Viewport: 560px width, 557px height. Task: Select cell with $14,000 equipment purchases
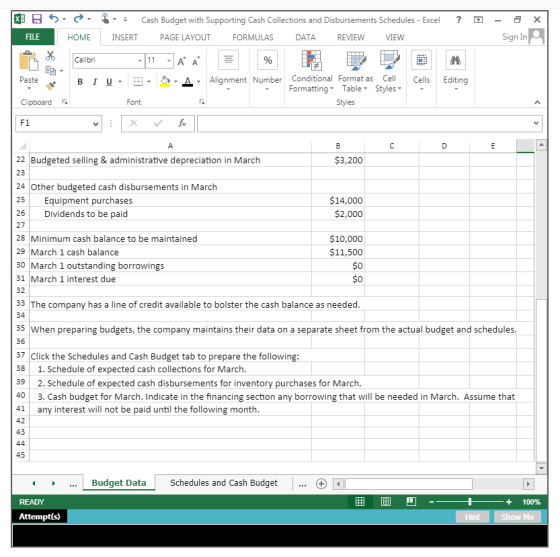click(338, 201)
